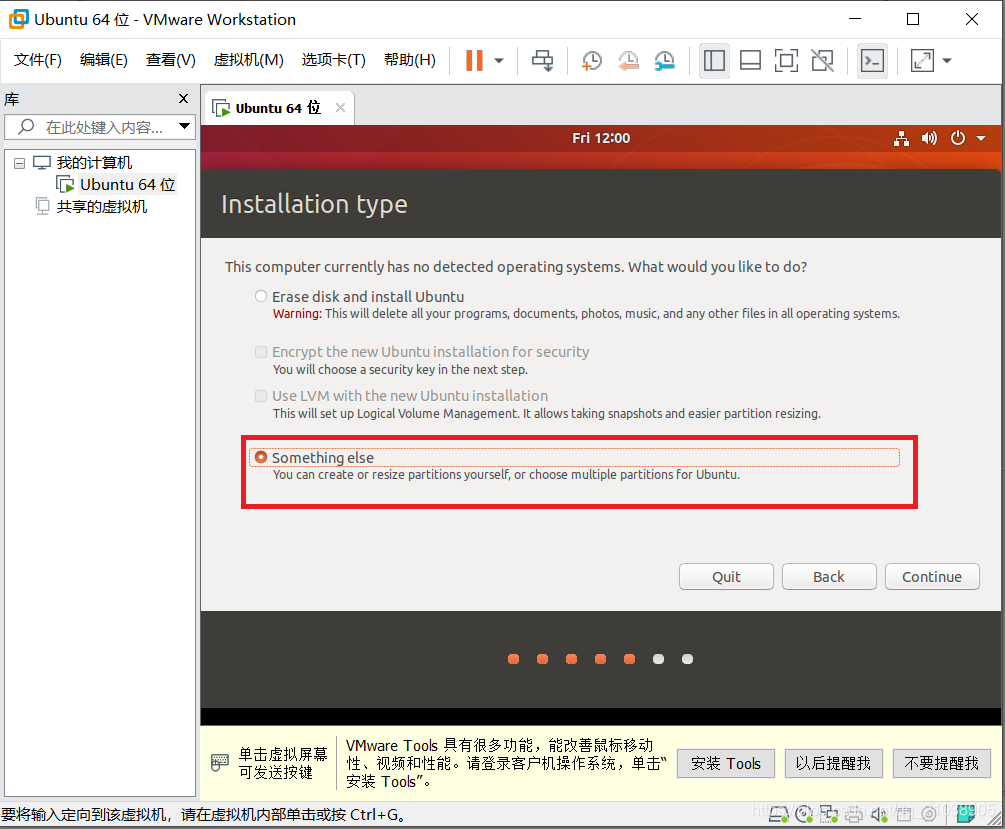Open the 帮助(H) menu
Viewport: 1005px width, 829px height.
[410, 60]
